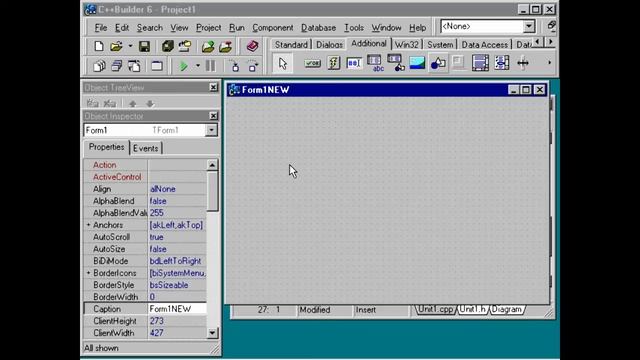Click the View Form toolbar icon

click(x=117, y=65)
